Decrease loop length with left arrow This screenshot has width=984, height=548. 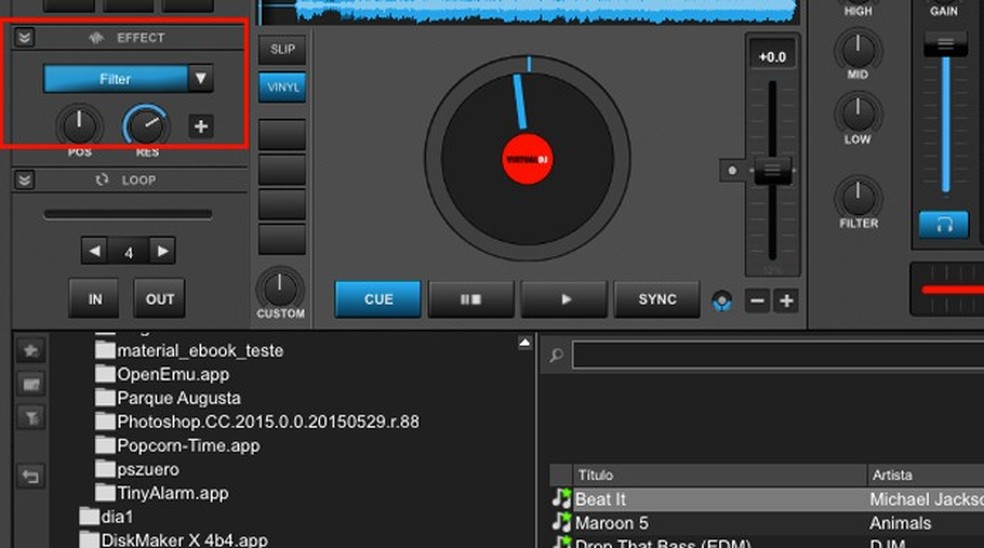[x=94, y=251]
